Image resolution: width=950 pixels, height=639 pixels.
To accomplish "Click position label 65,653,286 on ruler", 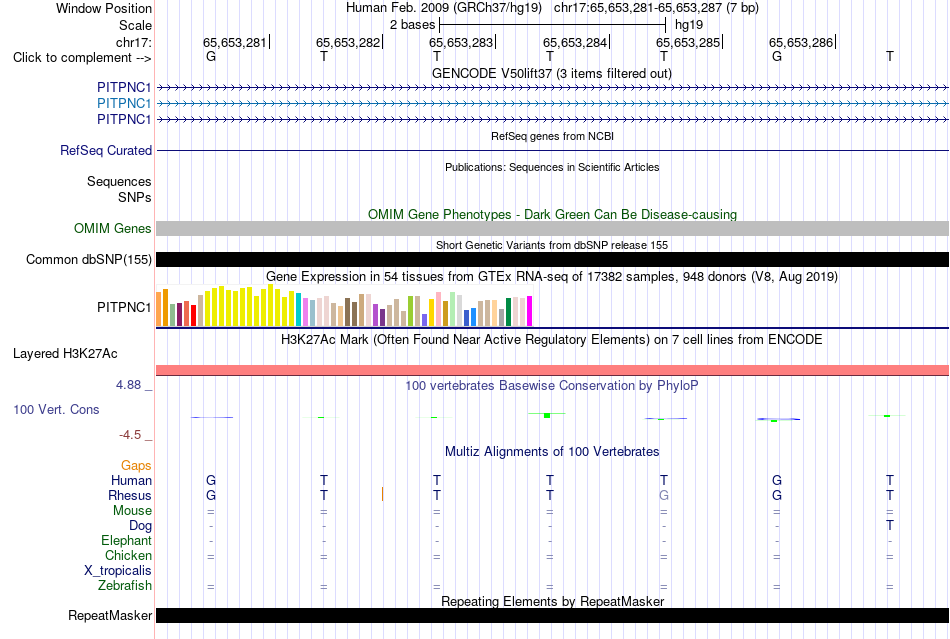I will click(801, 42).
